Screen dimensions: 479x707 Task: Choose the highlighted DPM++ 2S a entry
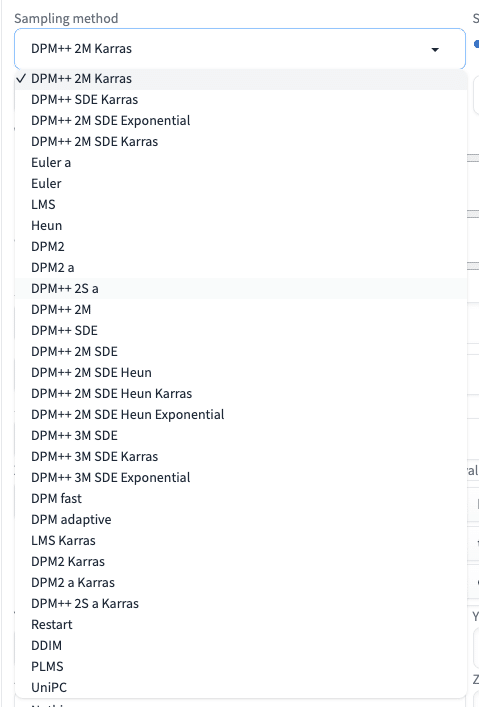pos(241,289)
